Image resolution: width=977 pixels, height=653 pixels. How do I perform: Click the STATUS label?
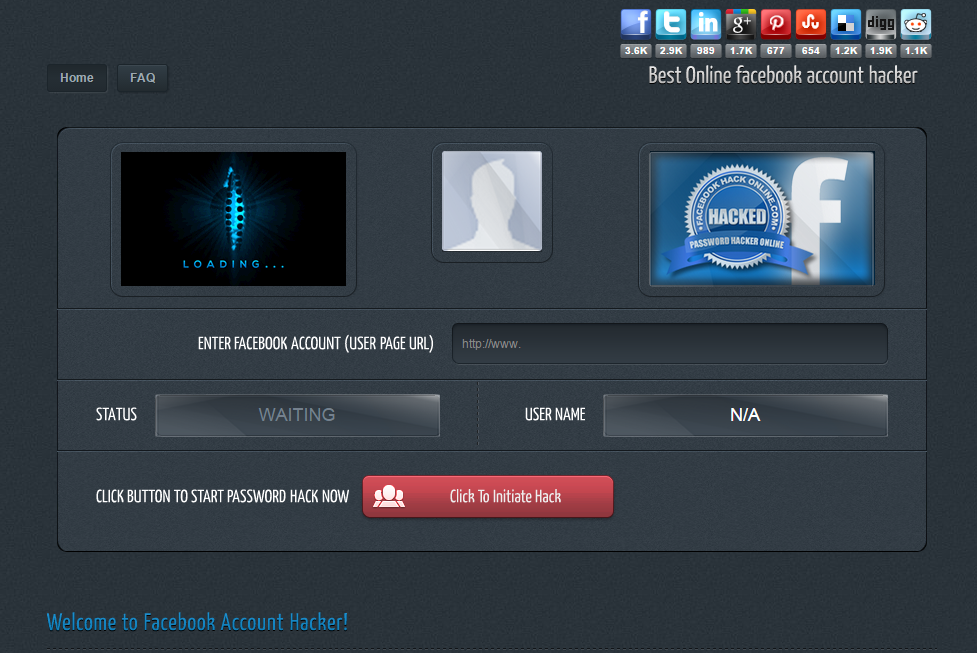[117, 414]
